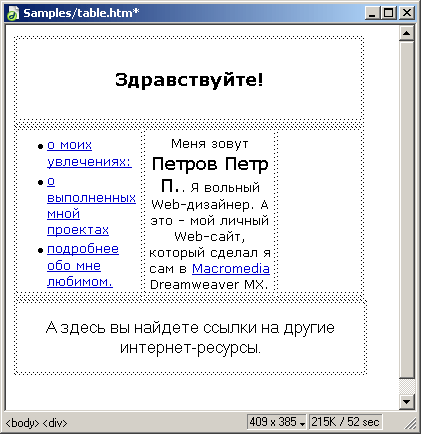Click the download size 215K / 52 sec indicator
This screenshot has width=421, height=434.
(x=345, y=422)
